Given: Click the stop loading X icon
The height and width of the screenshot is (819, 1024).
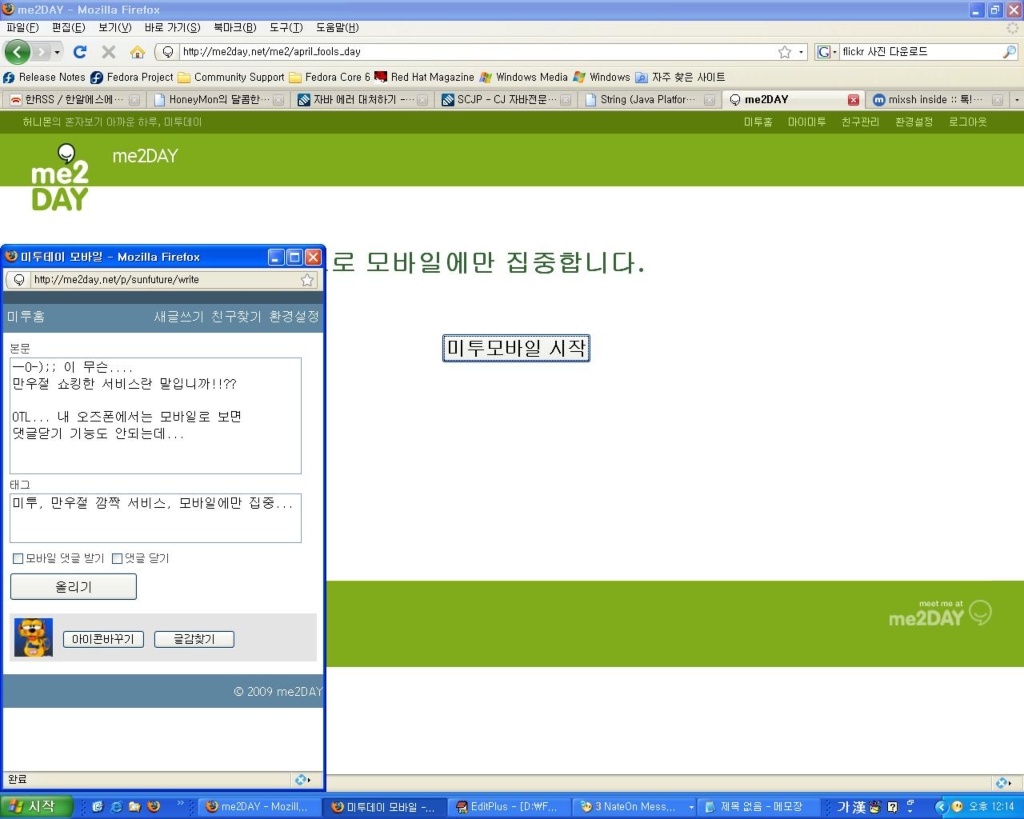Looking at the screenshot, I should 108,52.
